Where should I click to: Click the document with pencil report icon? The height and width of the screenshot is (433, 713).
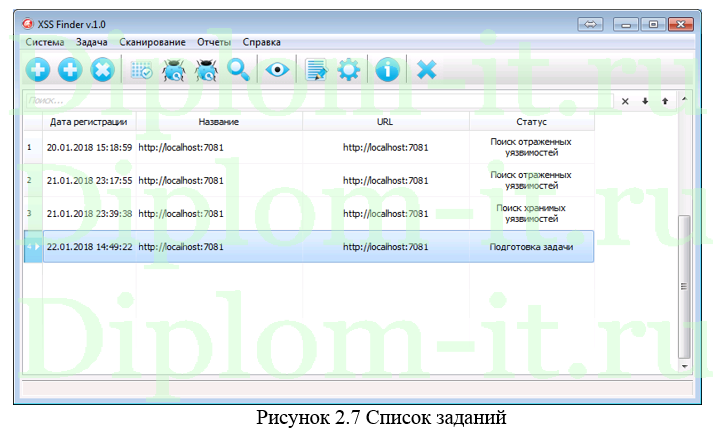[x=316, y=70]
